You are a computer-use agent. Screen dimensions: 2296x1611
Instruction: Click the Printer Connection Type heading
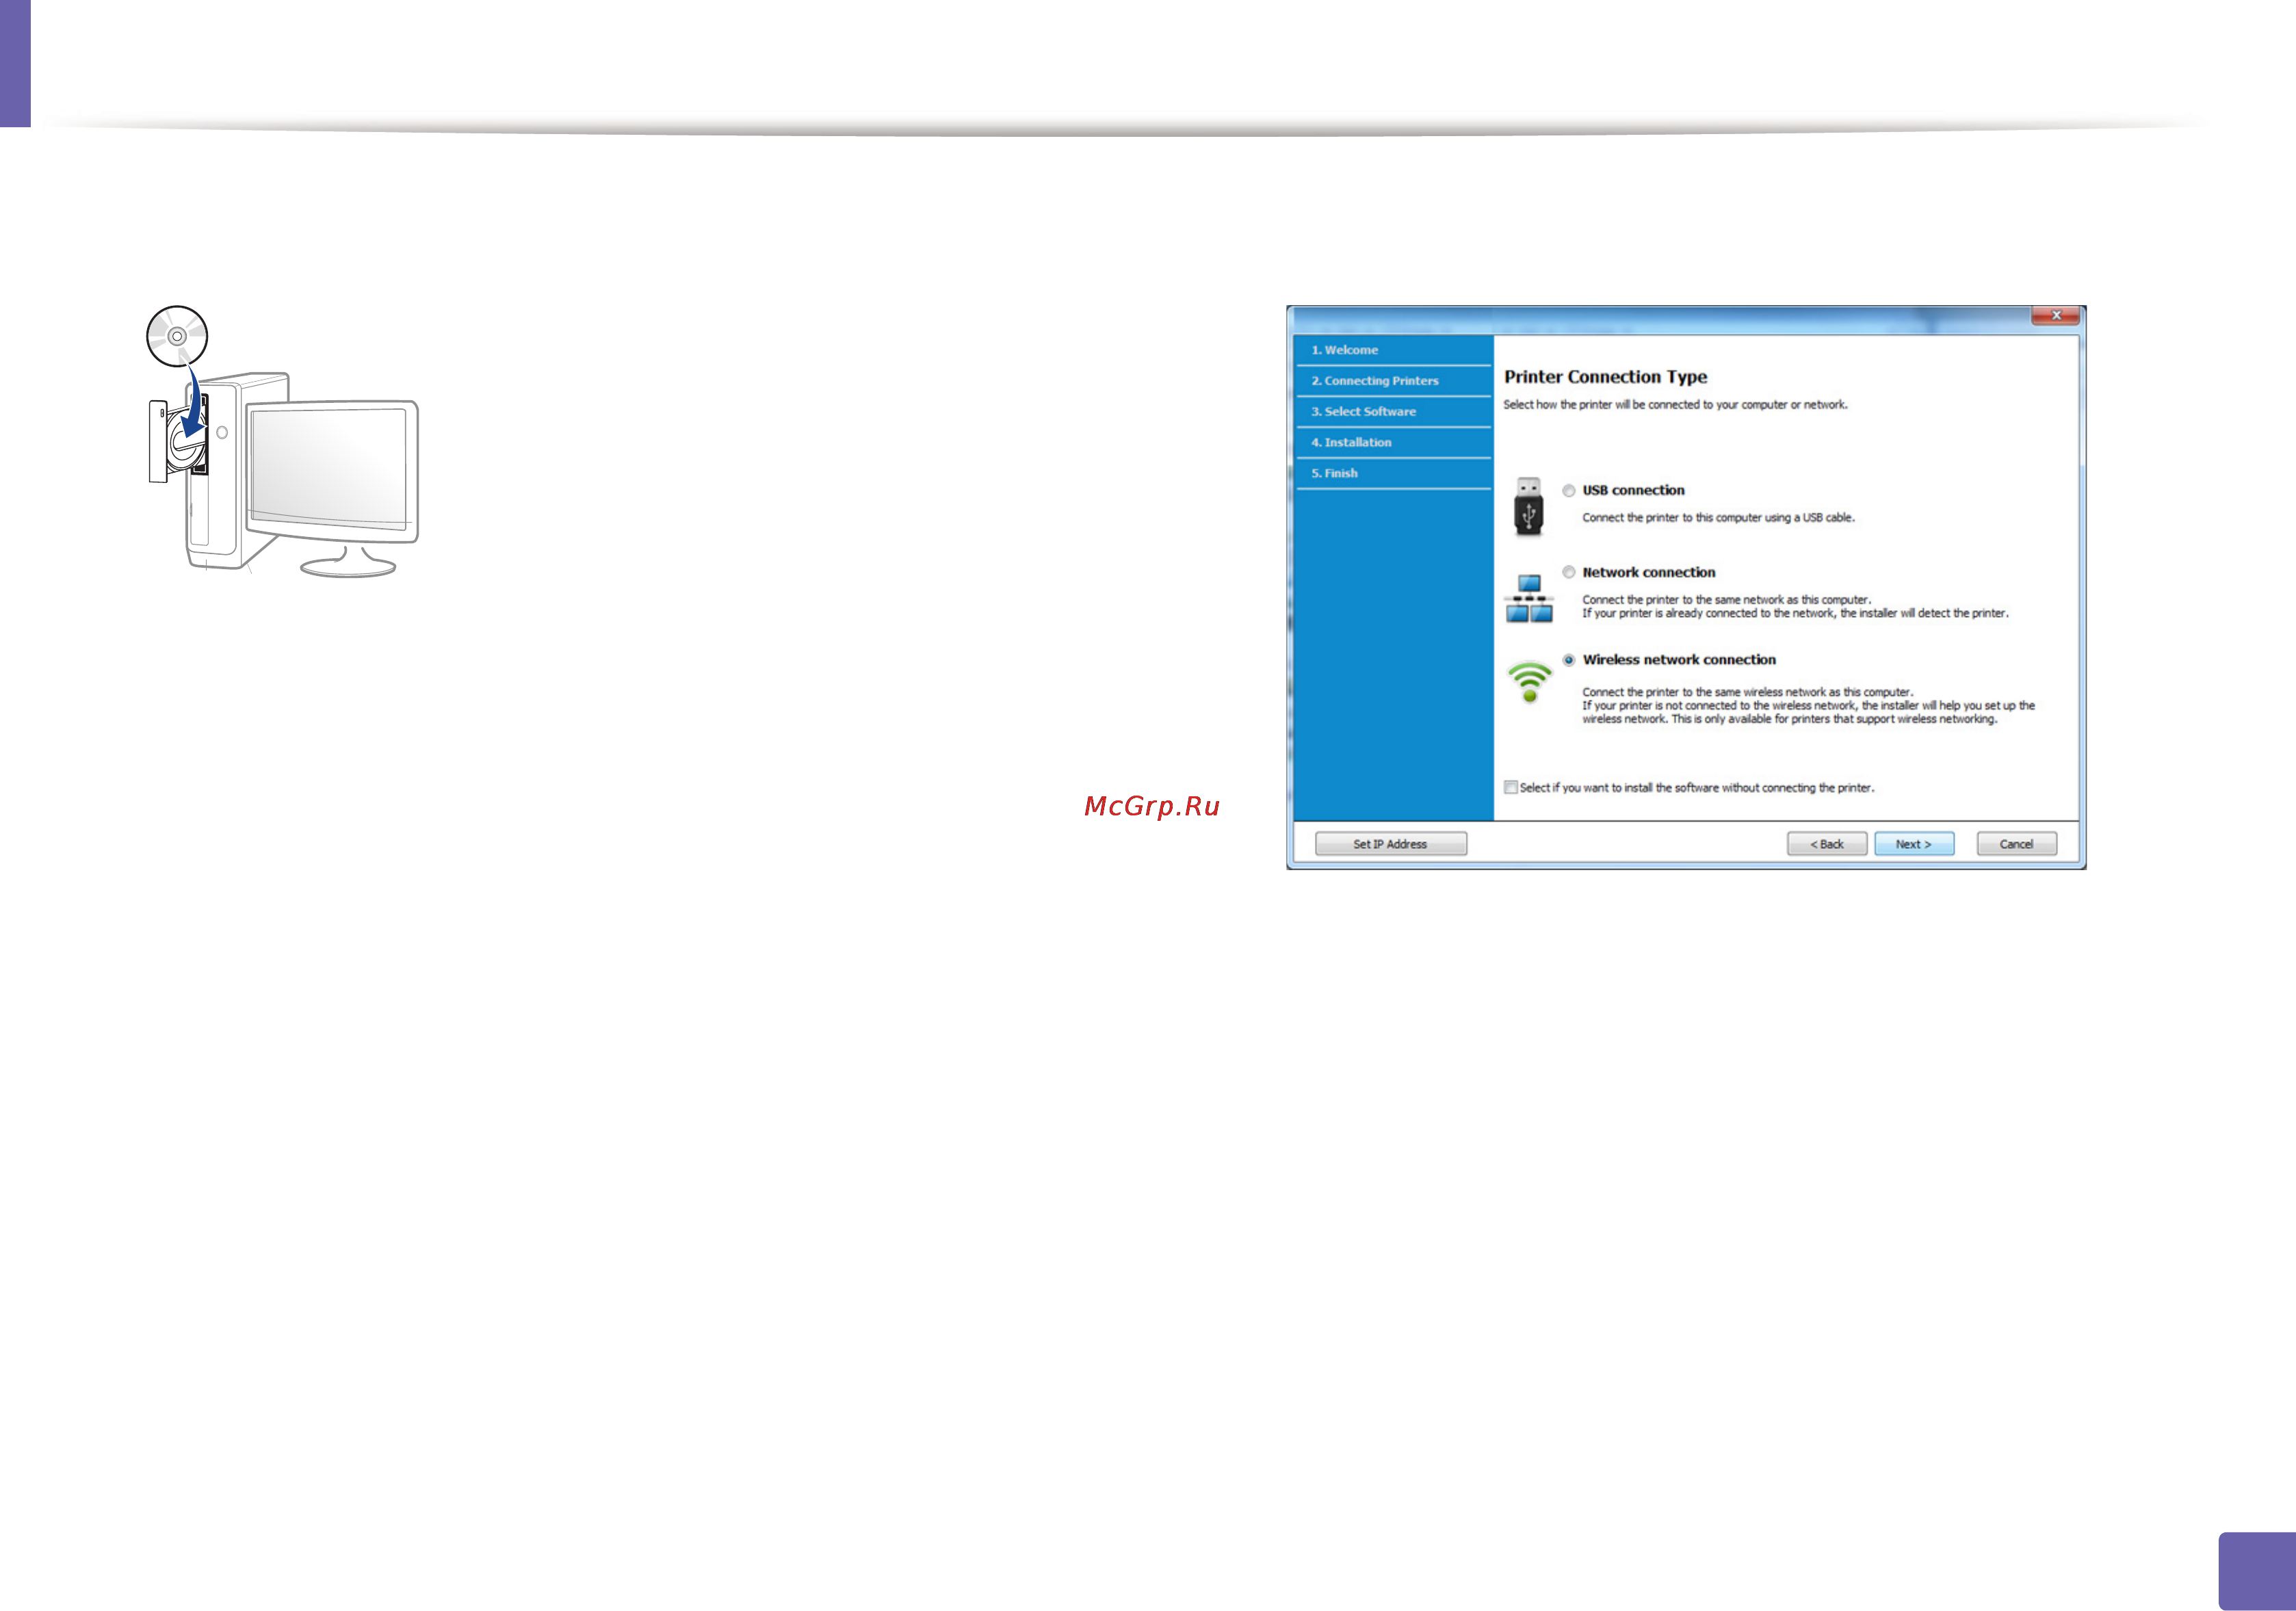click(1605, 377)
